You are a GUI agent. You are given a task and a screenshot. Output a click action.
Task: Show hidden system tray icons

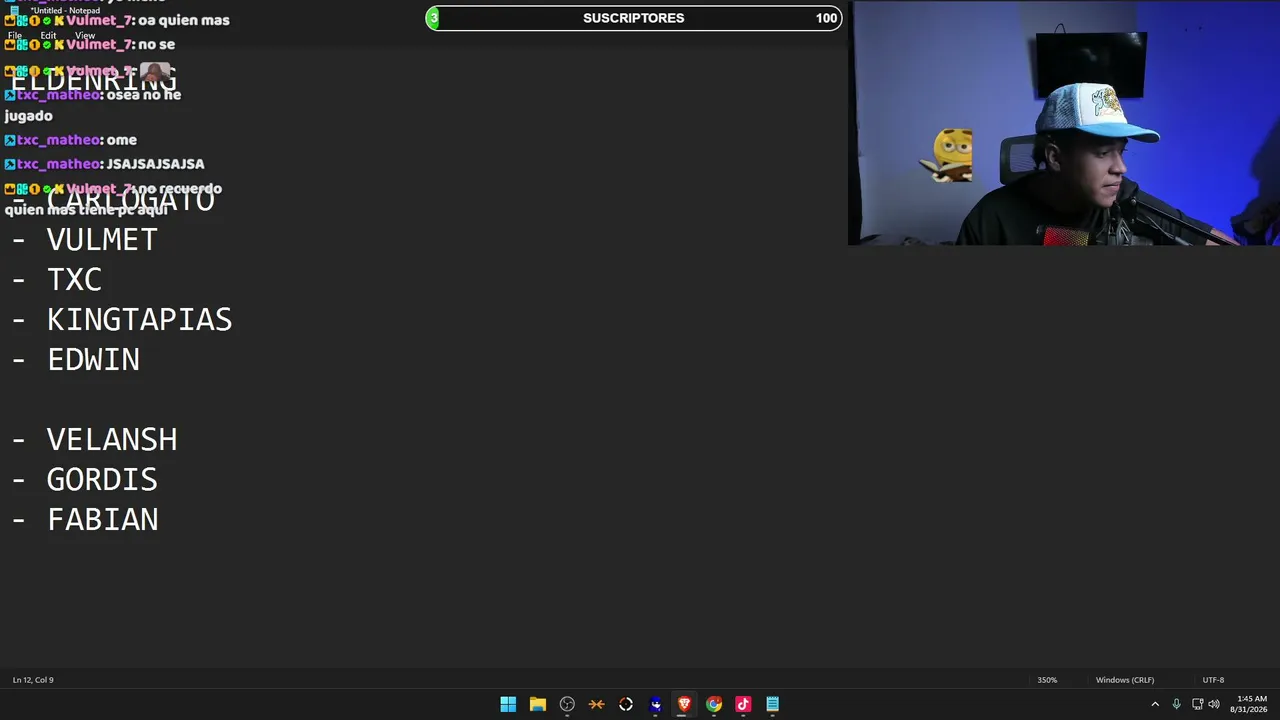tap(1155, 704)
